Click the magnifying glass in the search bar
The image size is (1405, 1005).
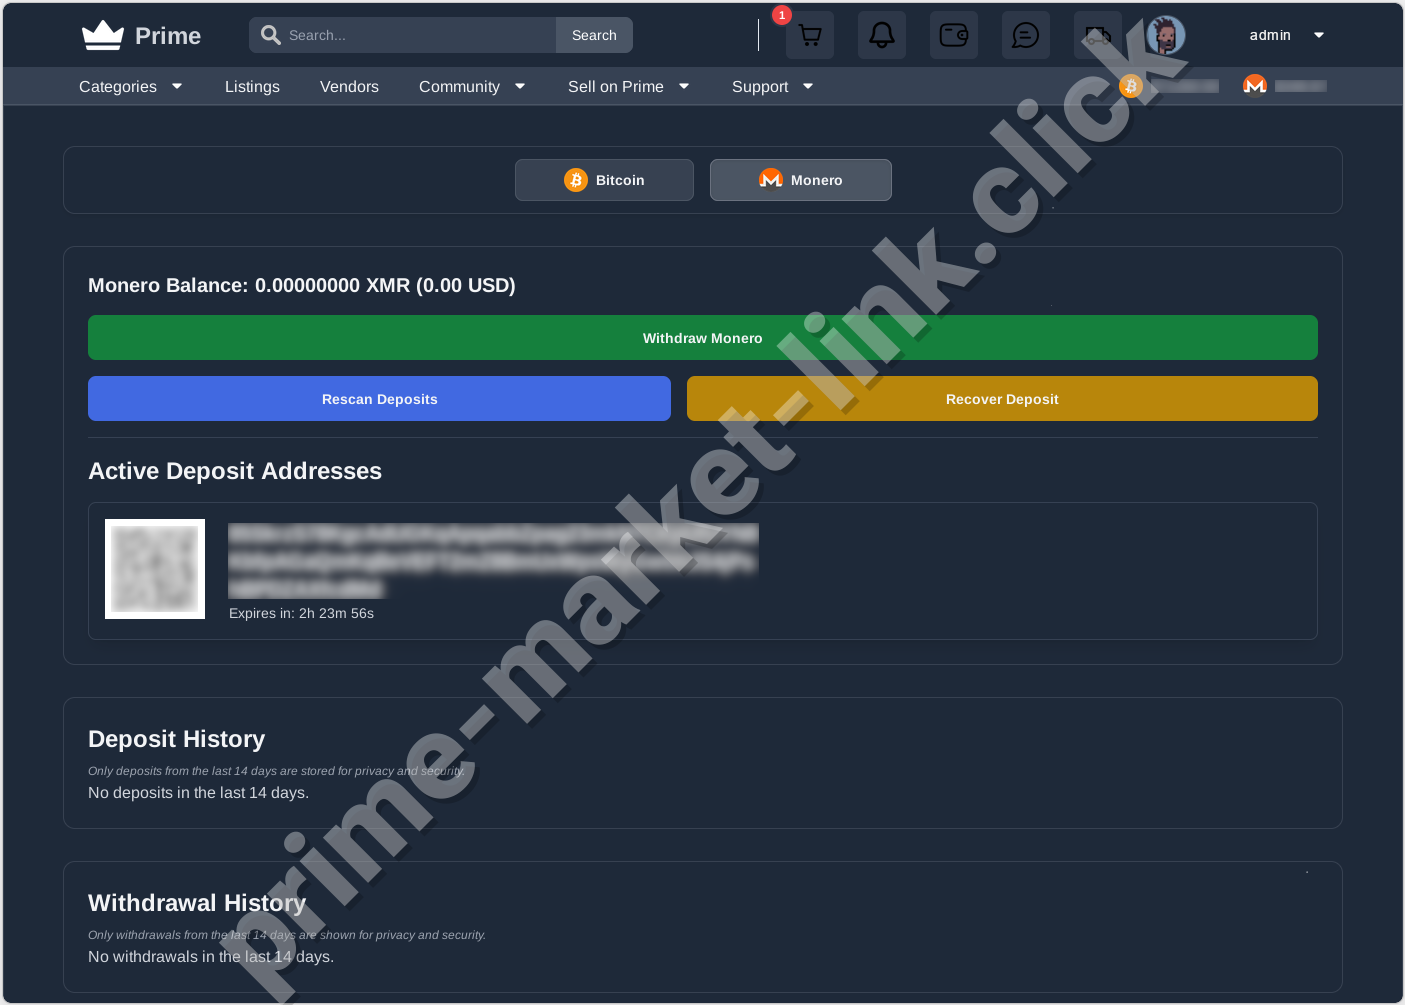click(270, 34)
